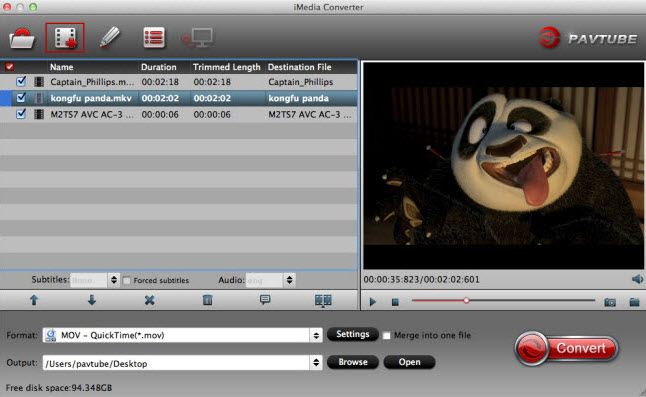Move selected item down with arrow
Image resolution: width=646 pixels, height=397 pixels.
point(91,300)
